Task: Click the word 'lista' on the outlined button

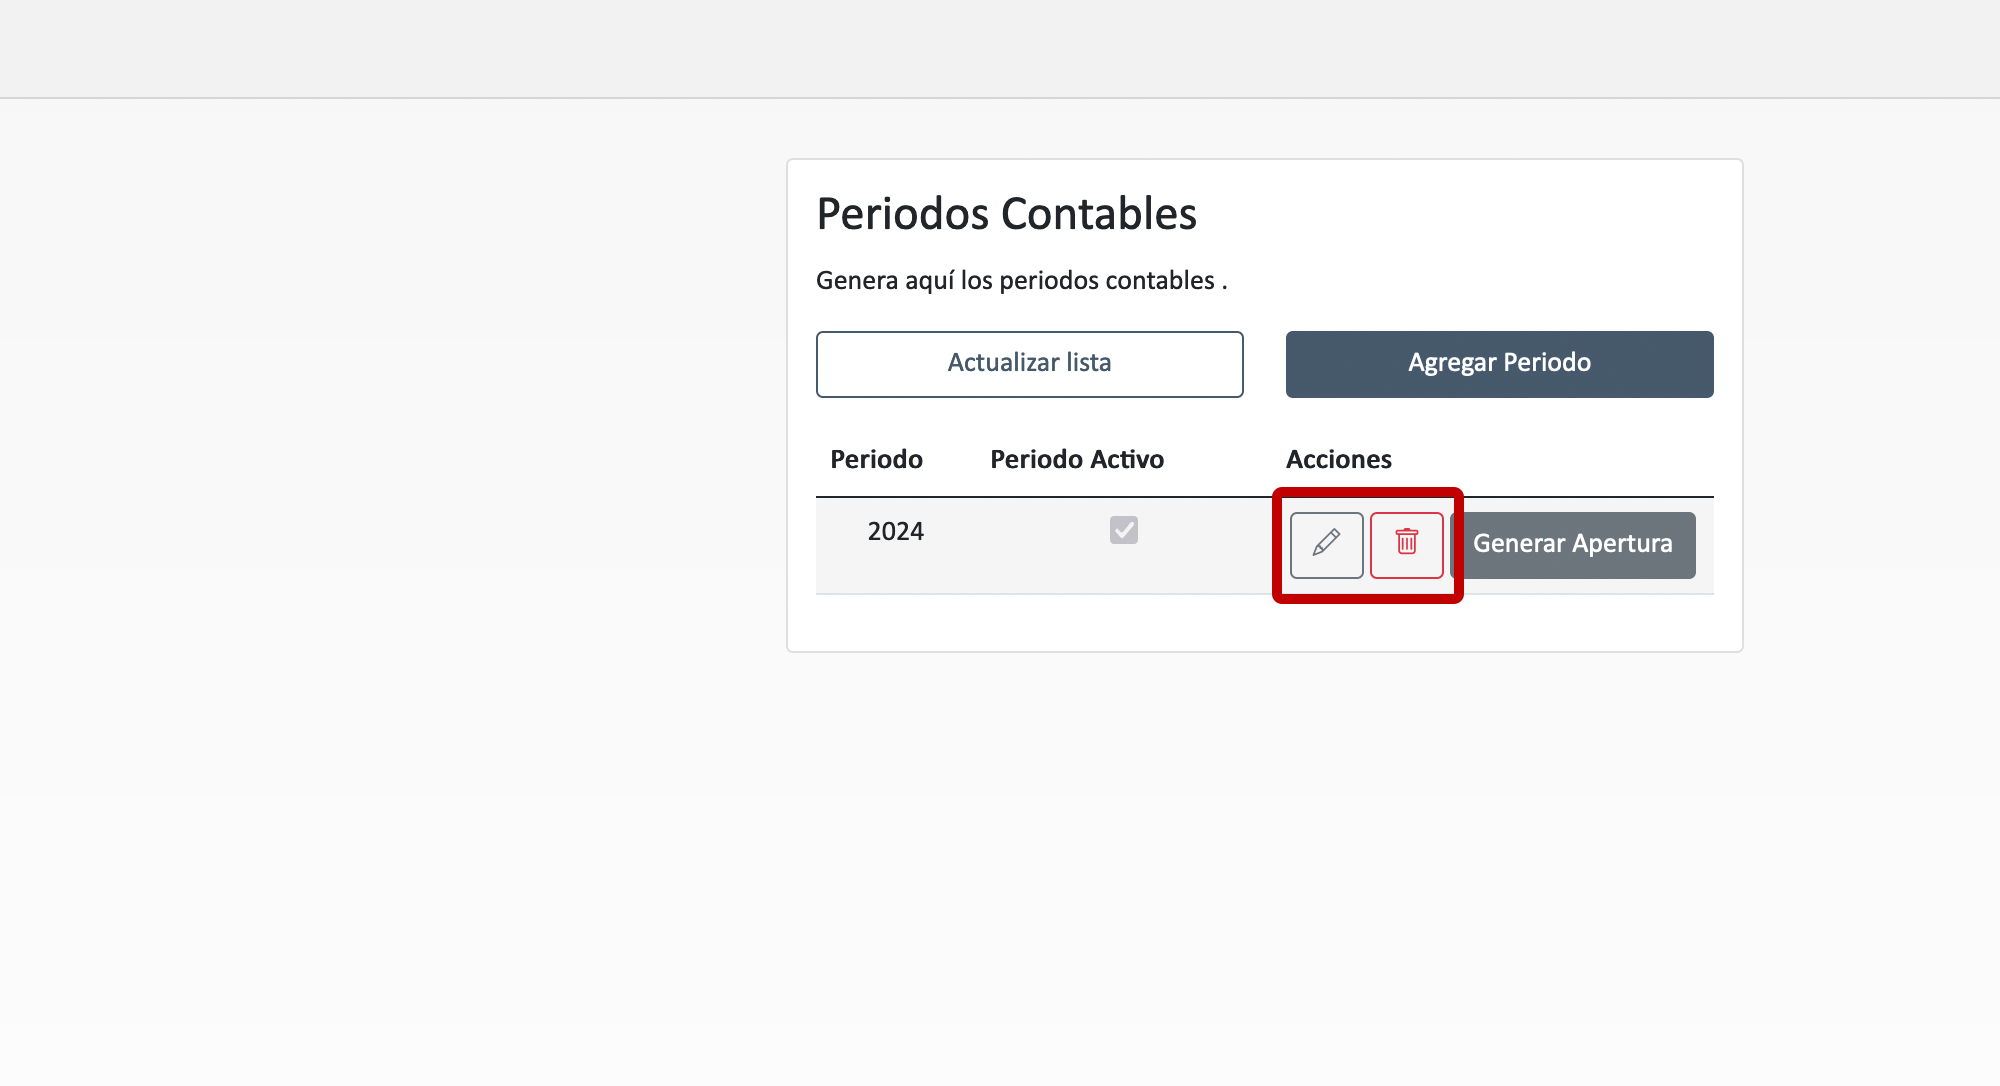Action: tap(1088, 363)
